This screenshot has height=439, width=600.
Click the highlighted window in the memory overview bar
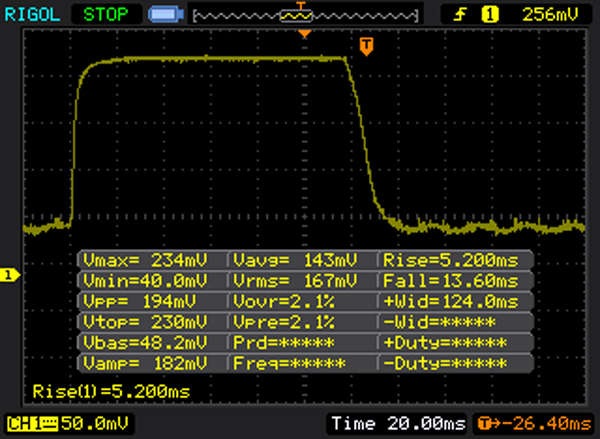click(297, 16)
